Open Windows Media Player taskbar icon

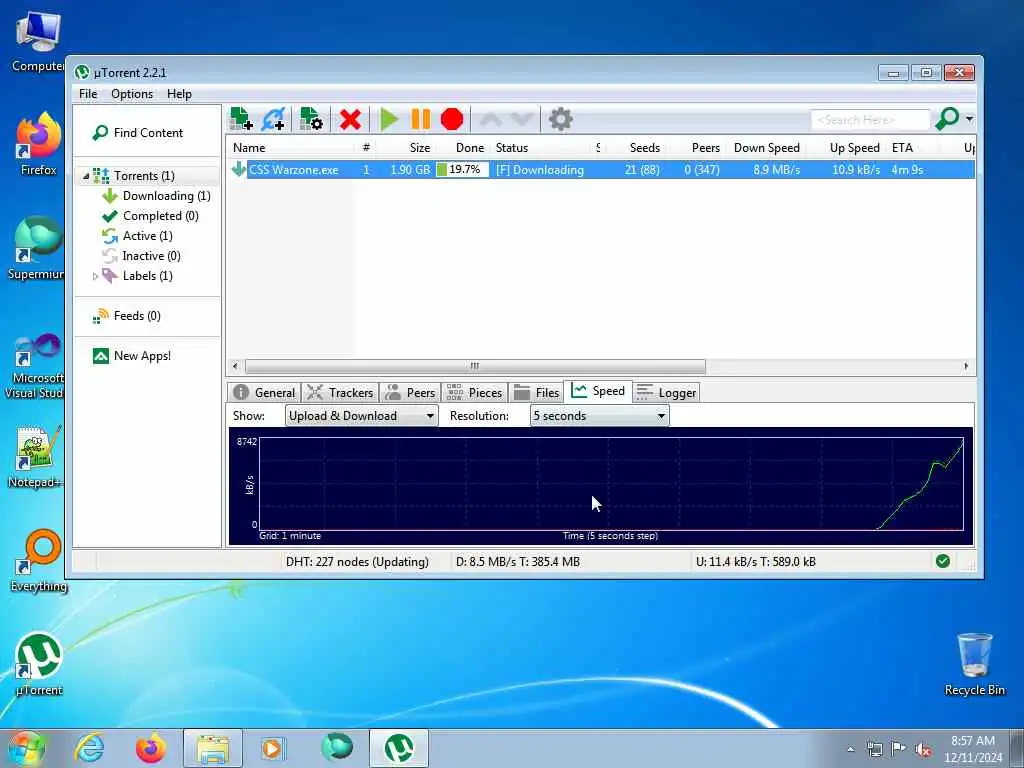pos(274,748)
